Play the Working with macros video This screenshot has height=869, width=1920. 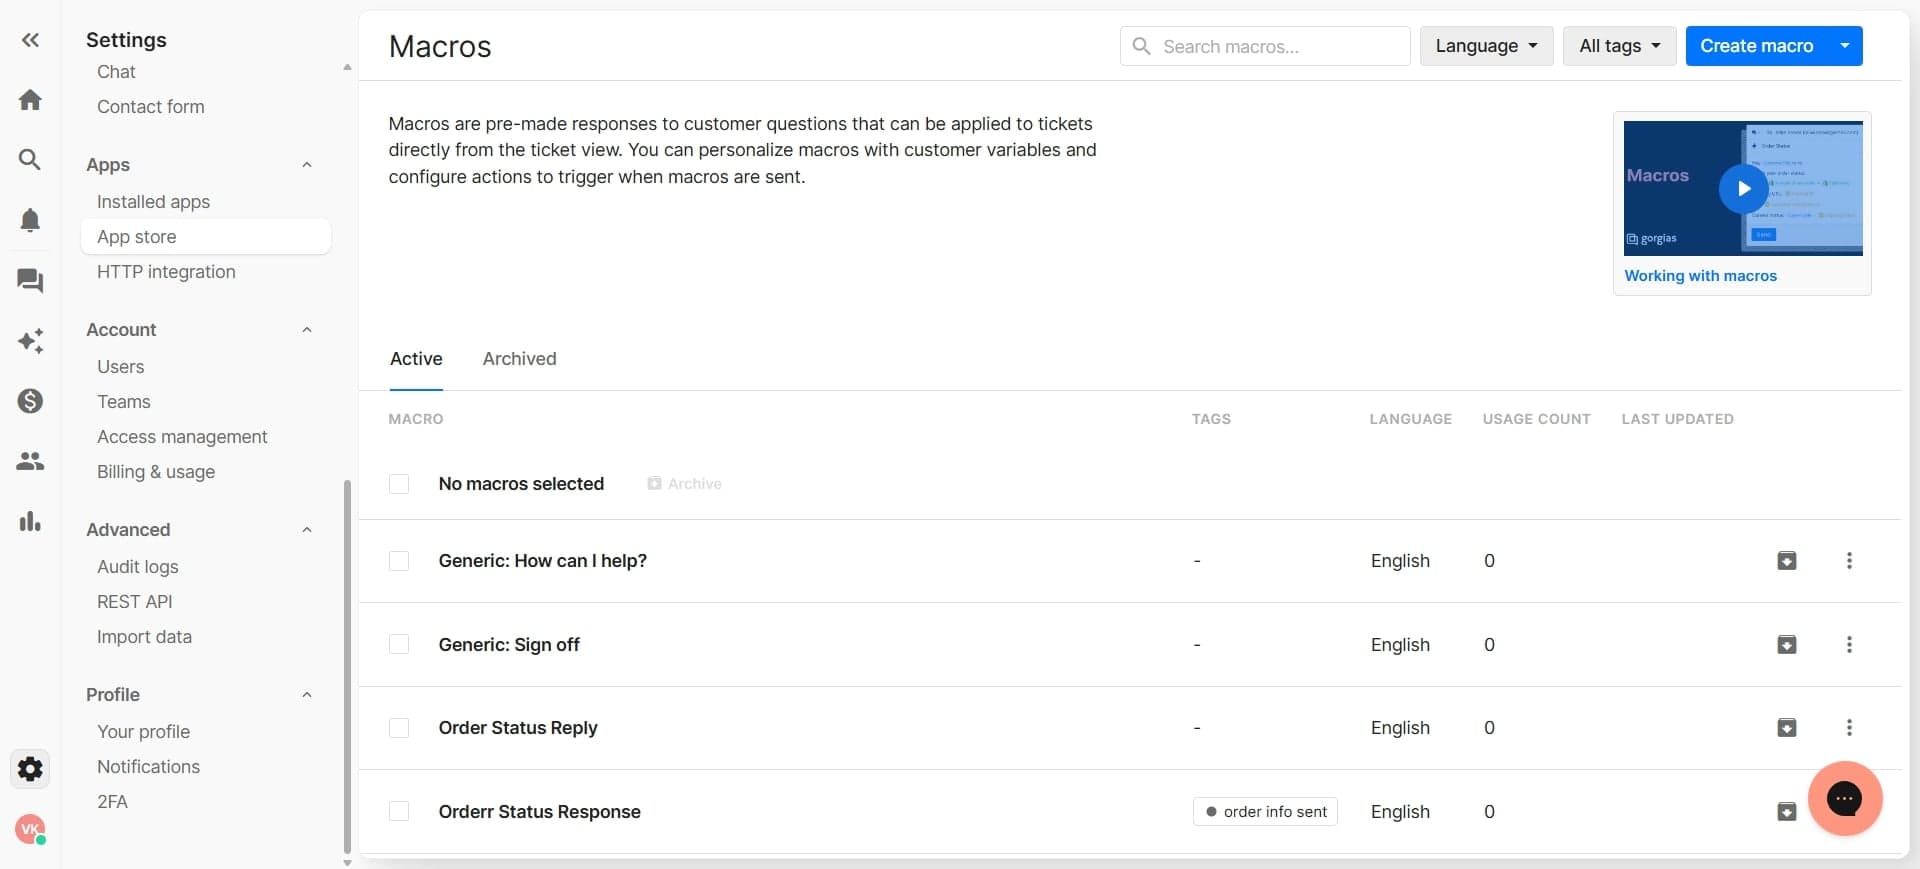click(1743, 188)
